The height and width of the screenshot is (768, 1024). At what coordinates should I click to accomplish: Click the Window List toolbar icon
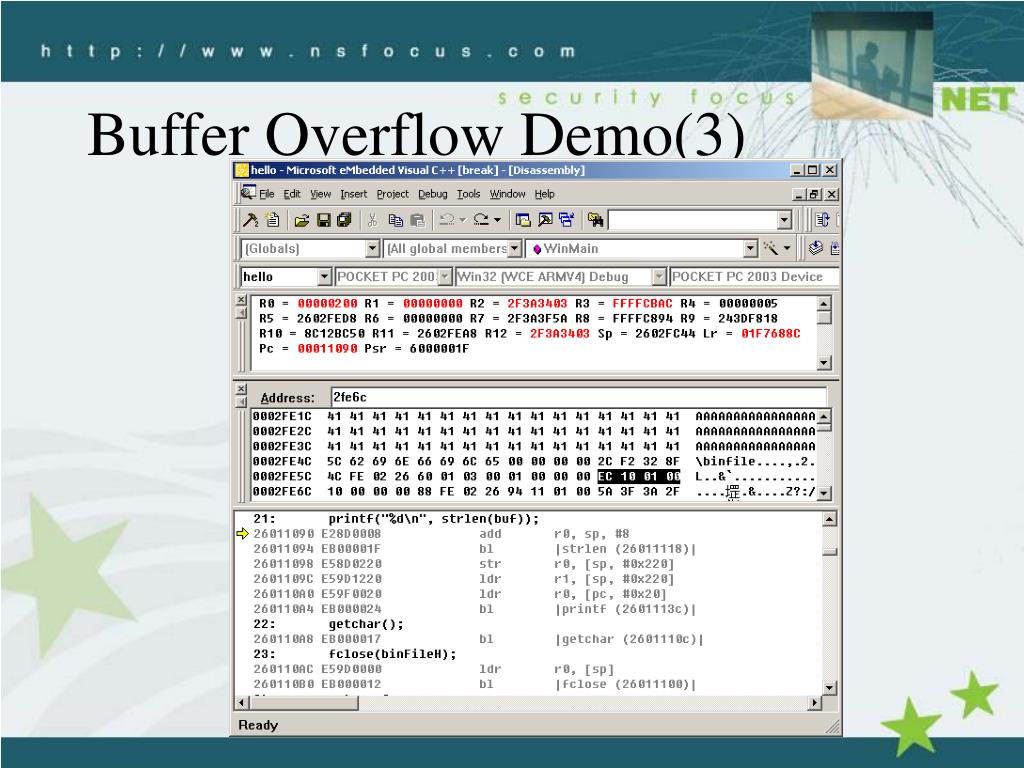click(567, 220)
